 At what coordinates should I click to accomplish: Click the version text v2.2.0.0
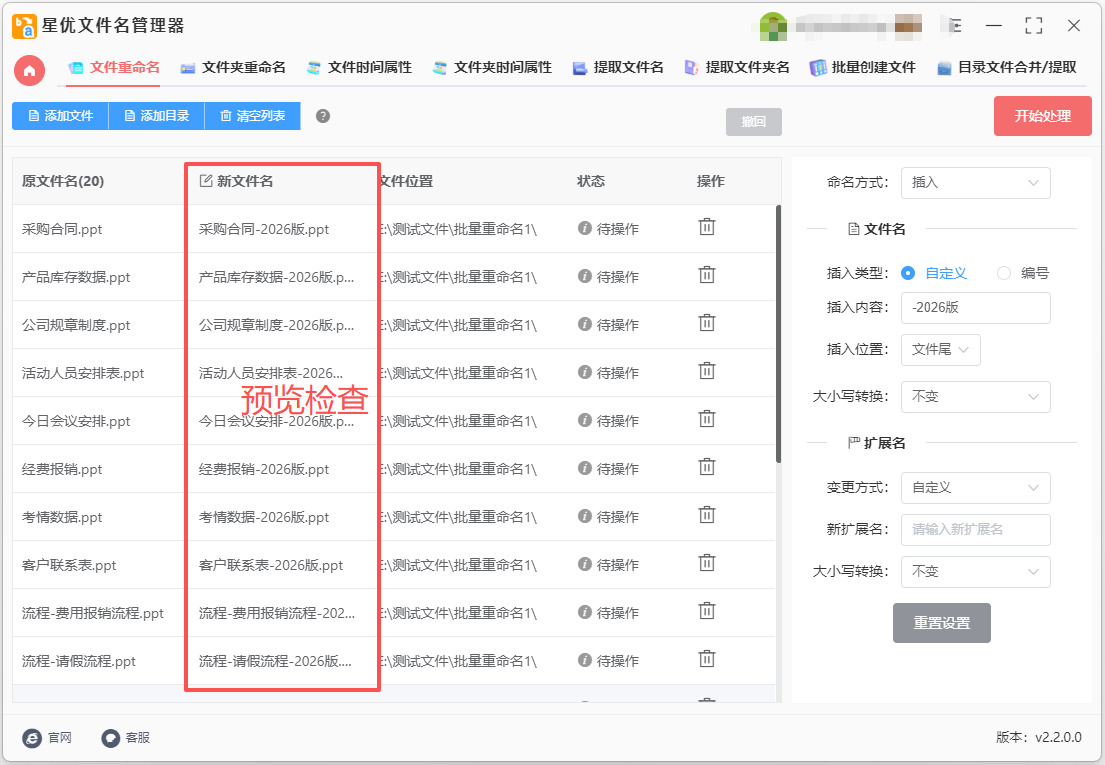click(x=1058, y=738)
